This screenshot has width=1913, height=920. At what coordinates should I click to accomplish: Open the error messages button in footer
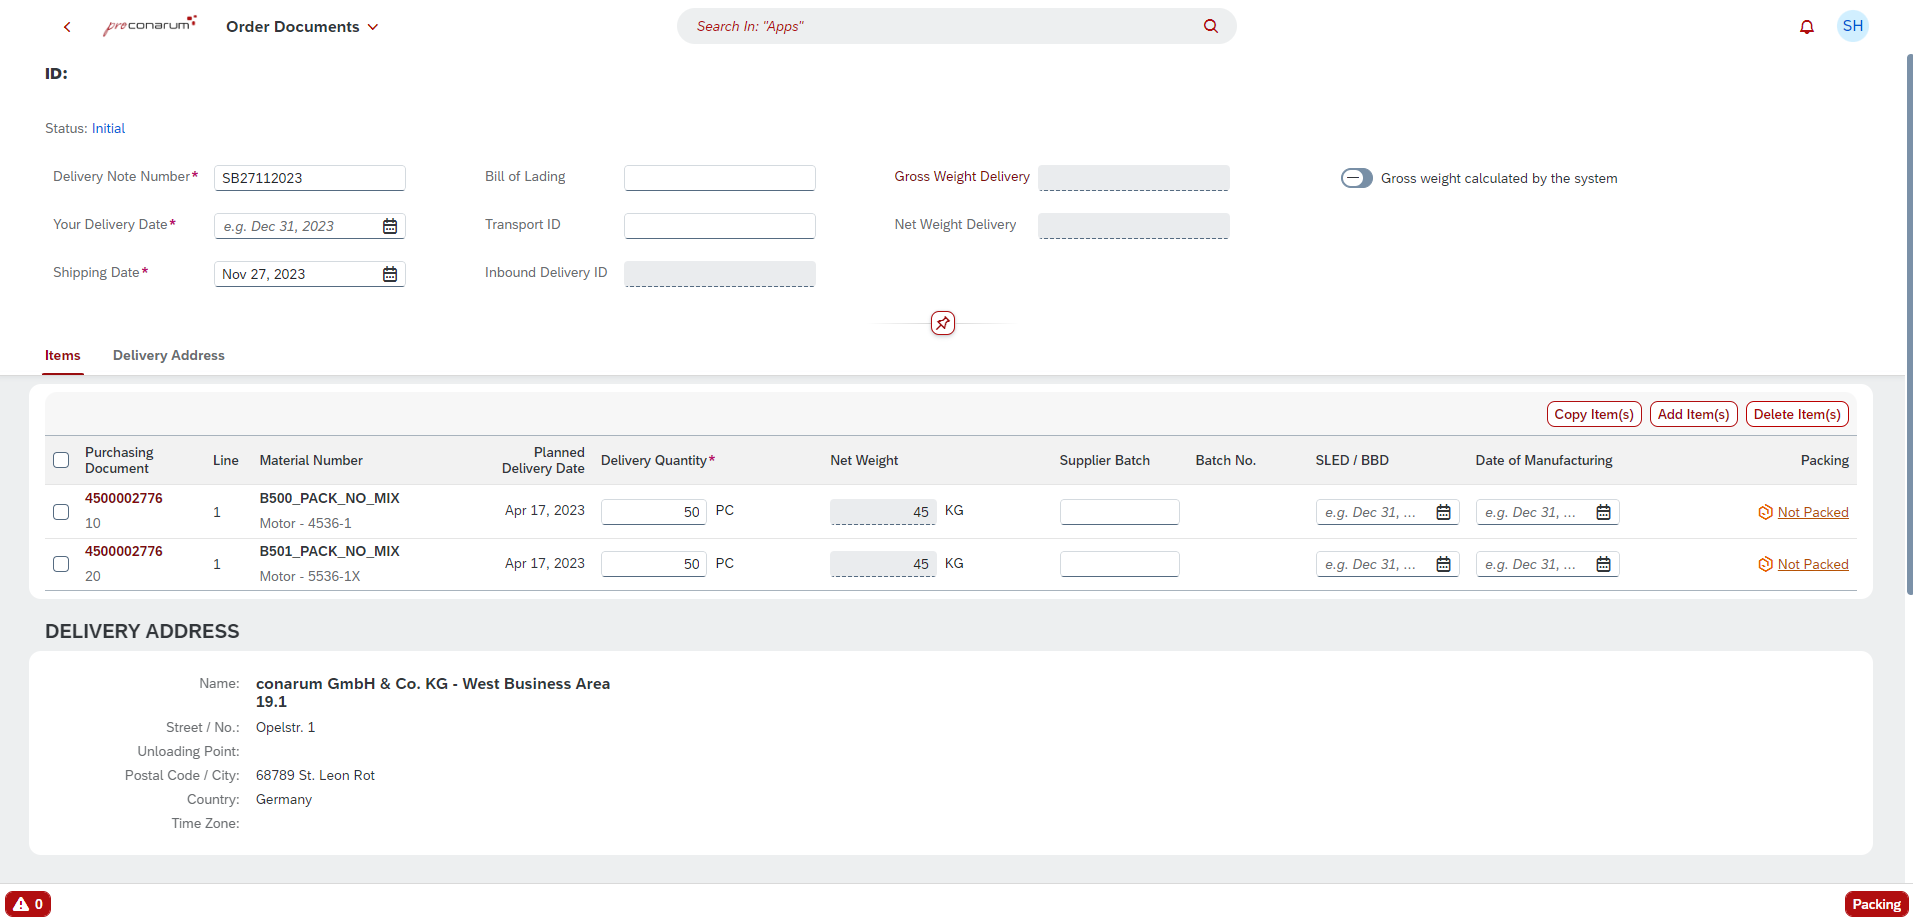tap(28, 904)
